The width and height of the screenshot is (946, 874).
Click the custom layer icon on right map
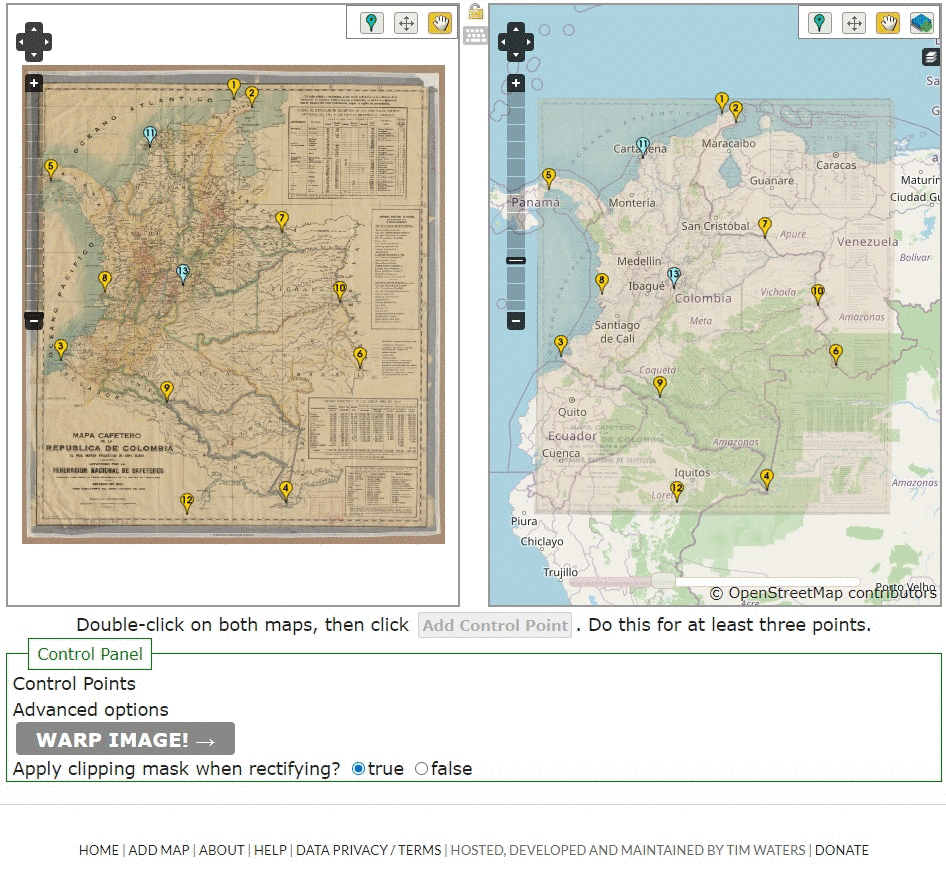point(921,23)
